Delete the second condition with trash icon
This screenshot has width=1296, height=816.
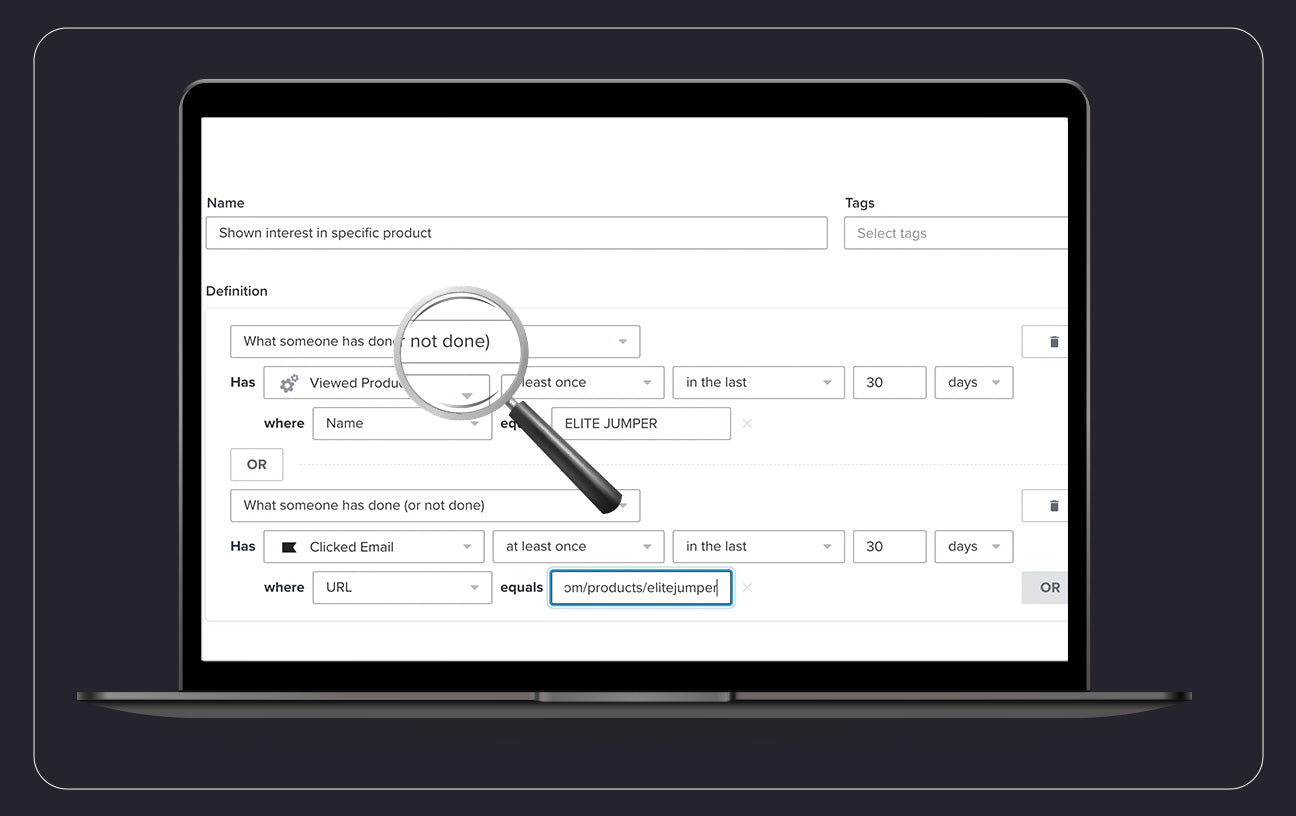1052,506
